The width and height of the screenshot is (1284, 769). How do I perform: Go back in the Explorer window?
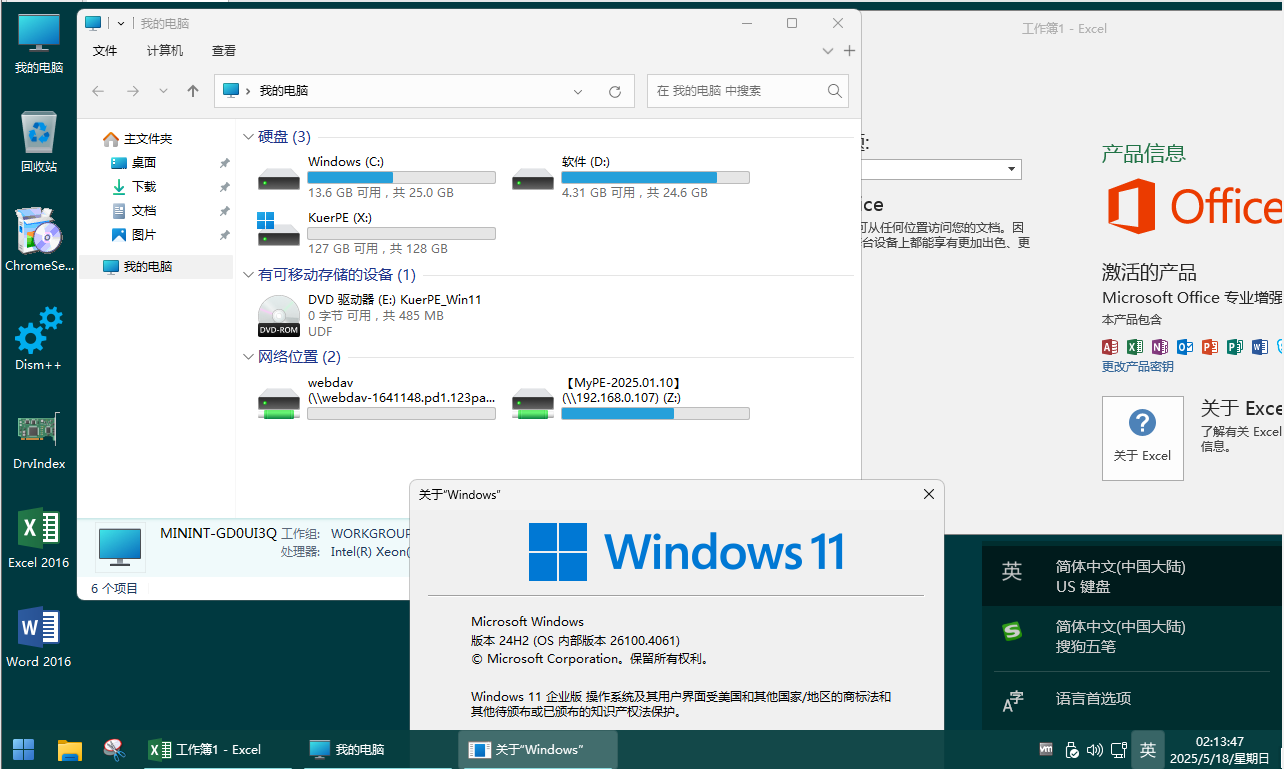(98, 91)
